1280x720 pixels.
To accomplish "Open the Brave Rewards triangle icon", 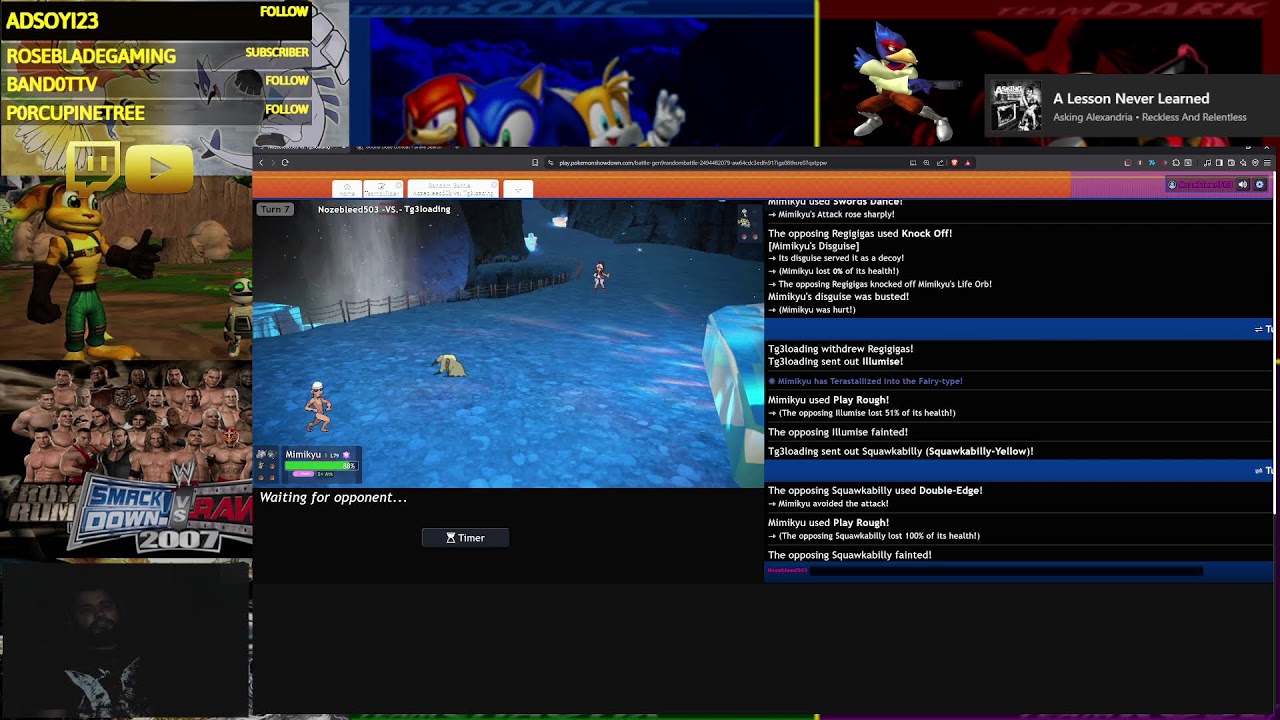I will tap(967, 162).
